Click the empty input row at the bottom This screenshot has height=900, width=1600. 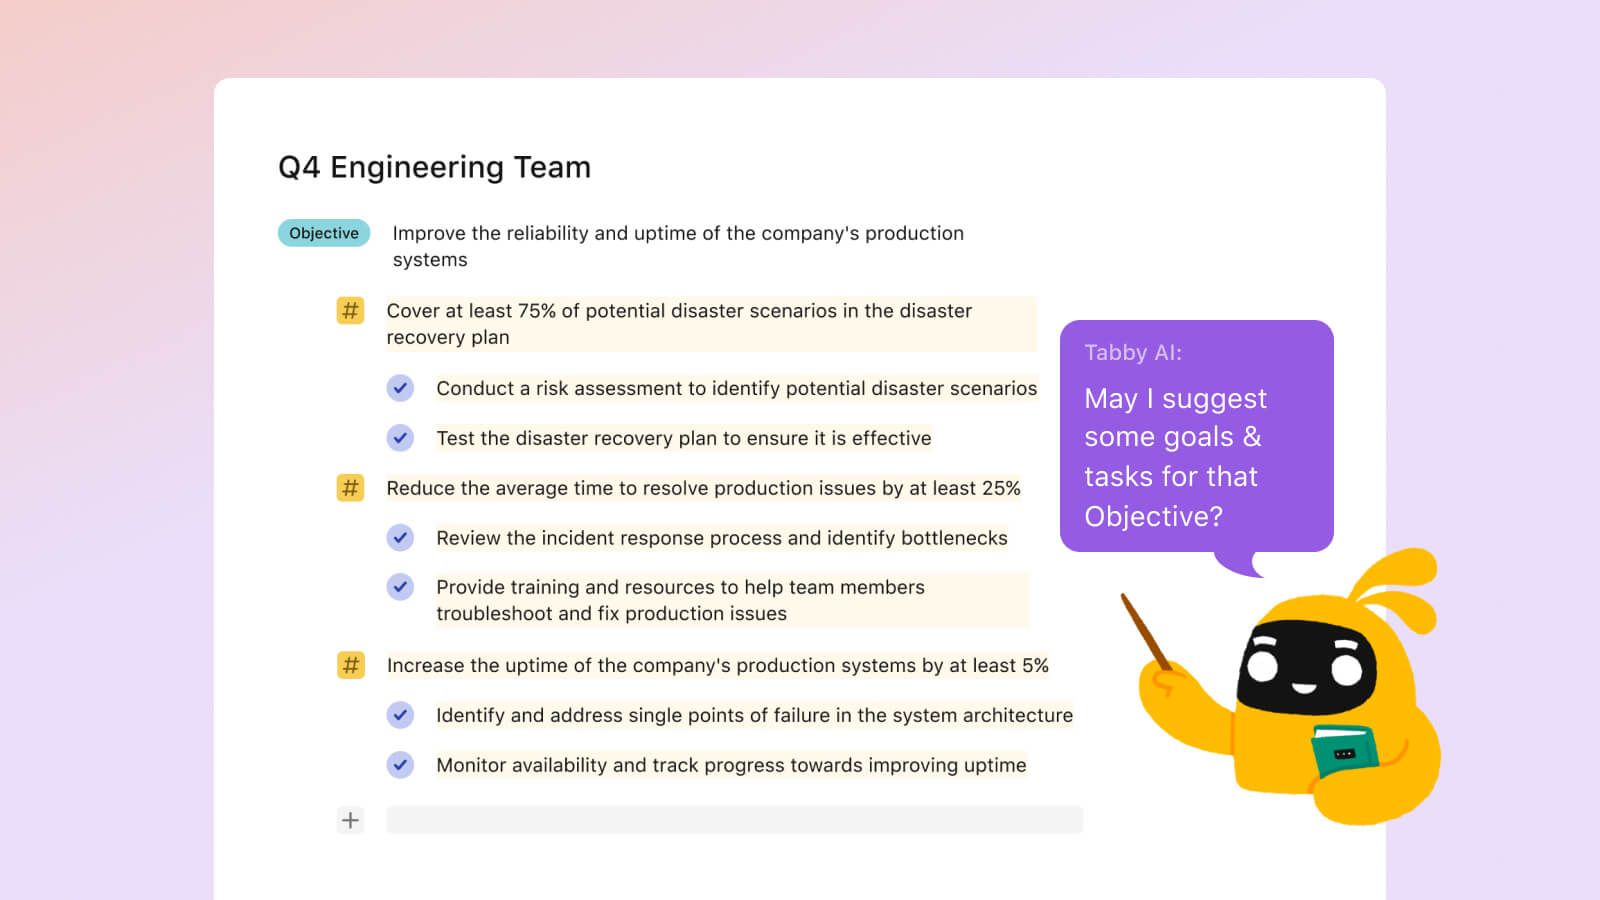[x=733, y=820]
